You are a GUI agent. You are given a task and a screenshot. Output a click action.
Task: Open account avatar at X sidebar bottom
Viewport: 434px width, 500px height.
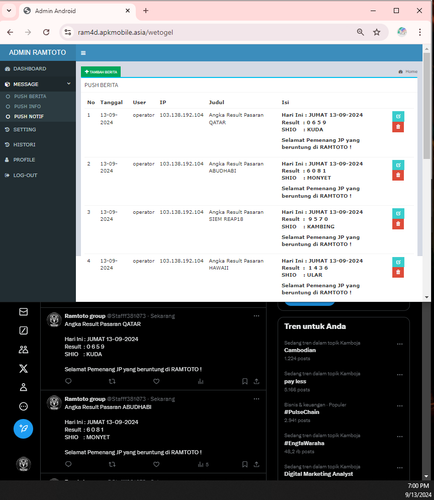click(x=24, y=464)
